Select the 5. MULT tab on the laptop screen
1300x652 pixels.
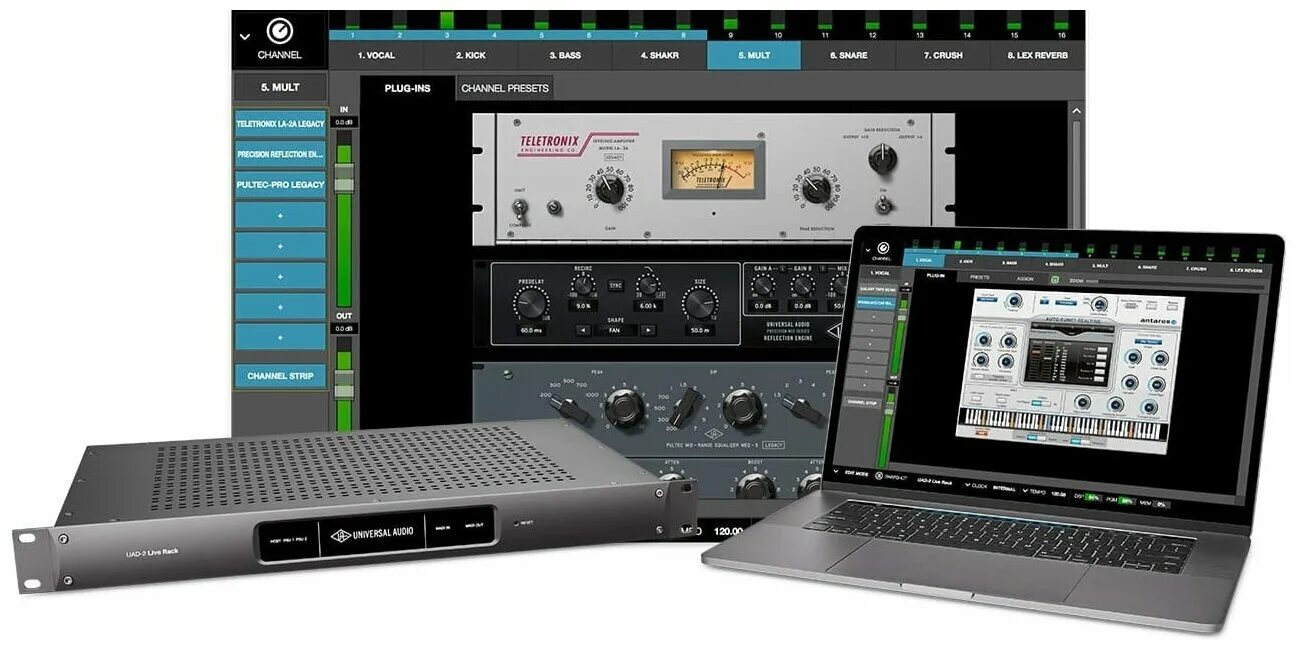1101,266
